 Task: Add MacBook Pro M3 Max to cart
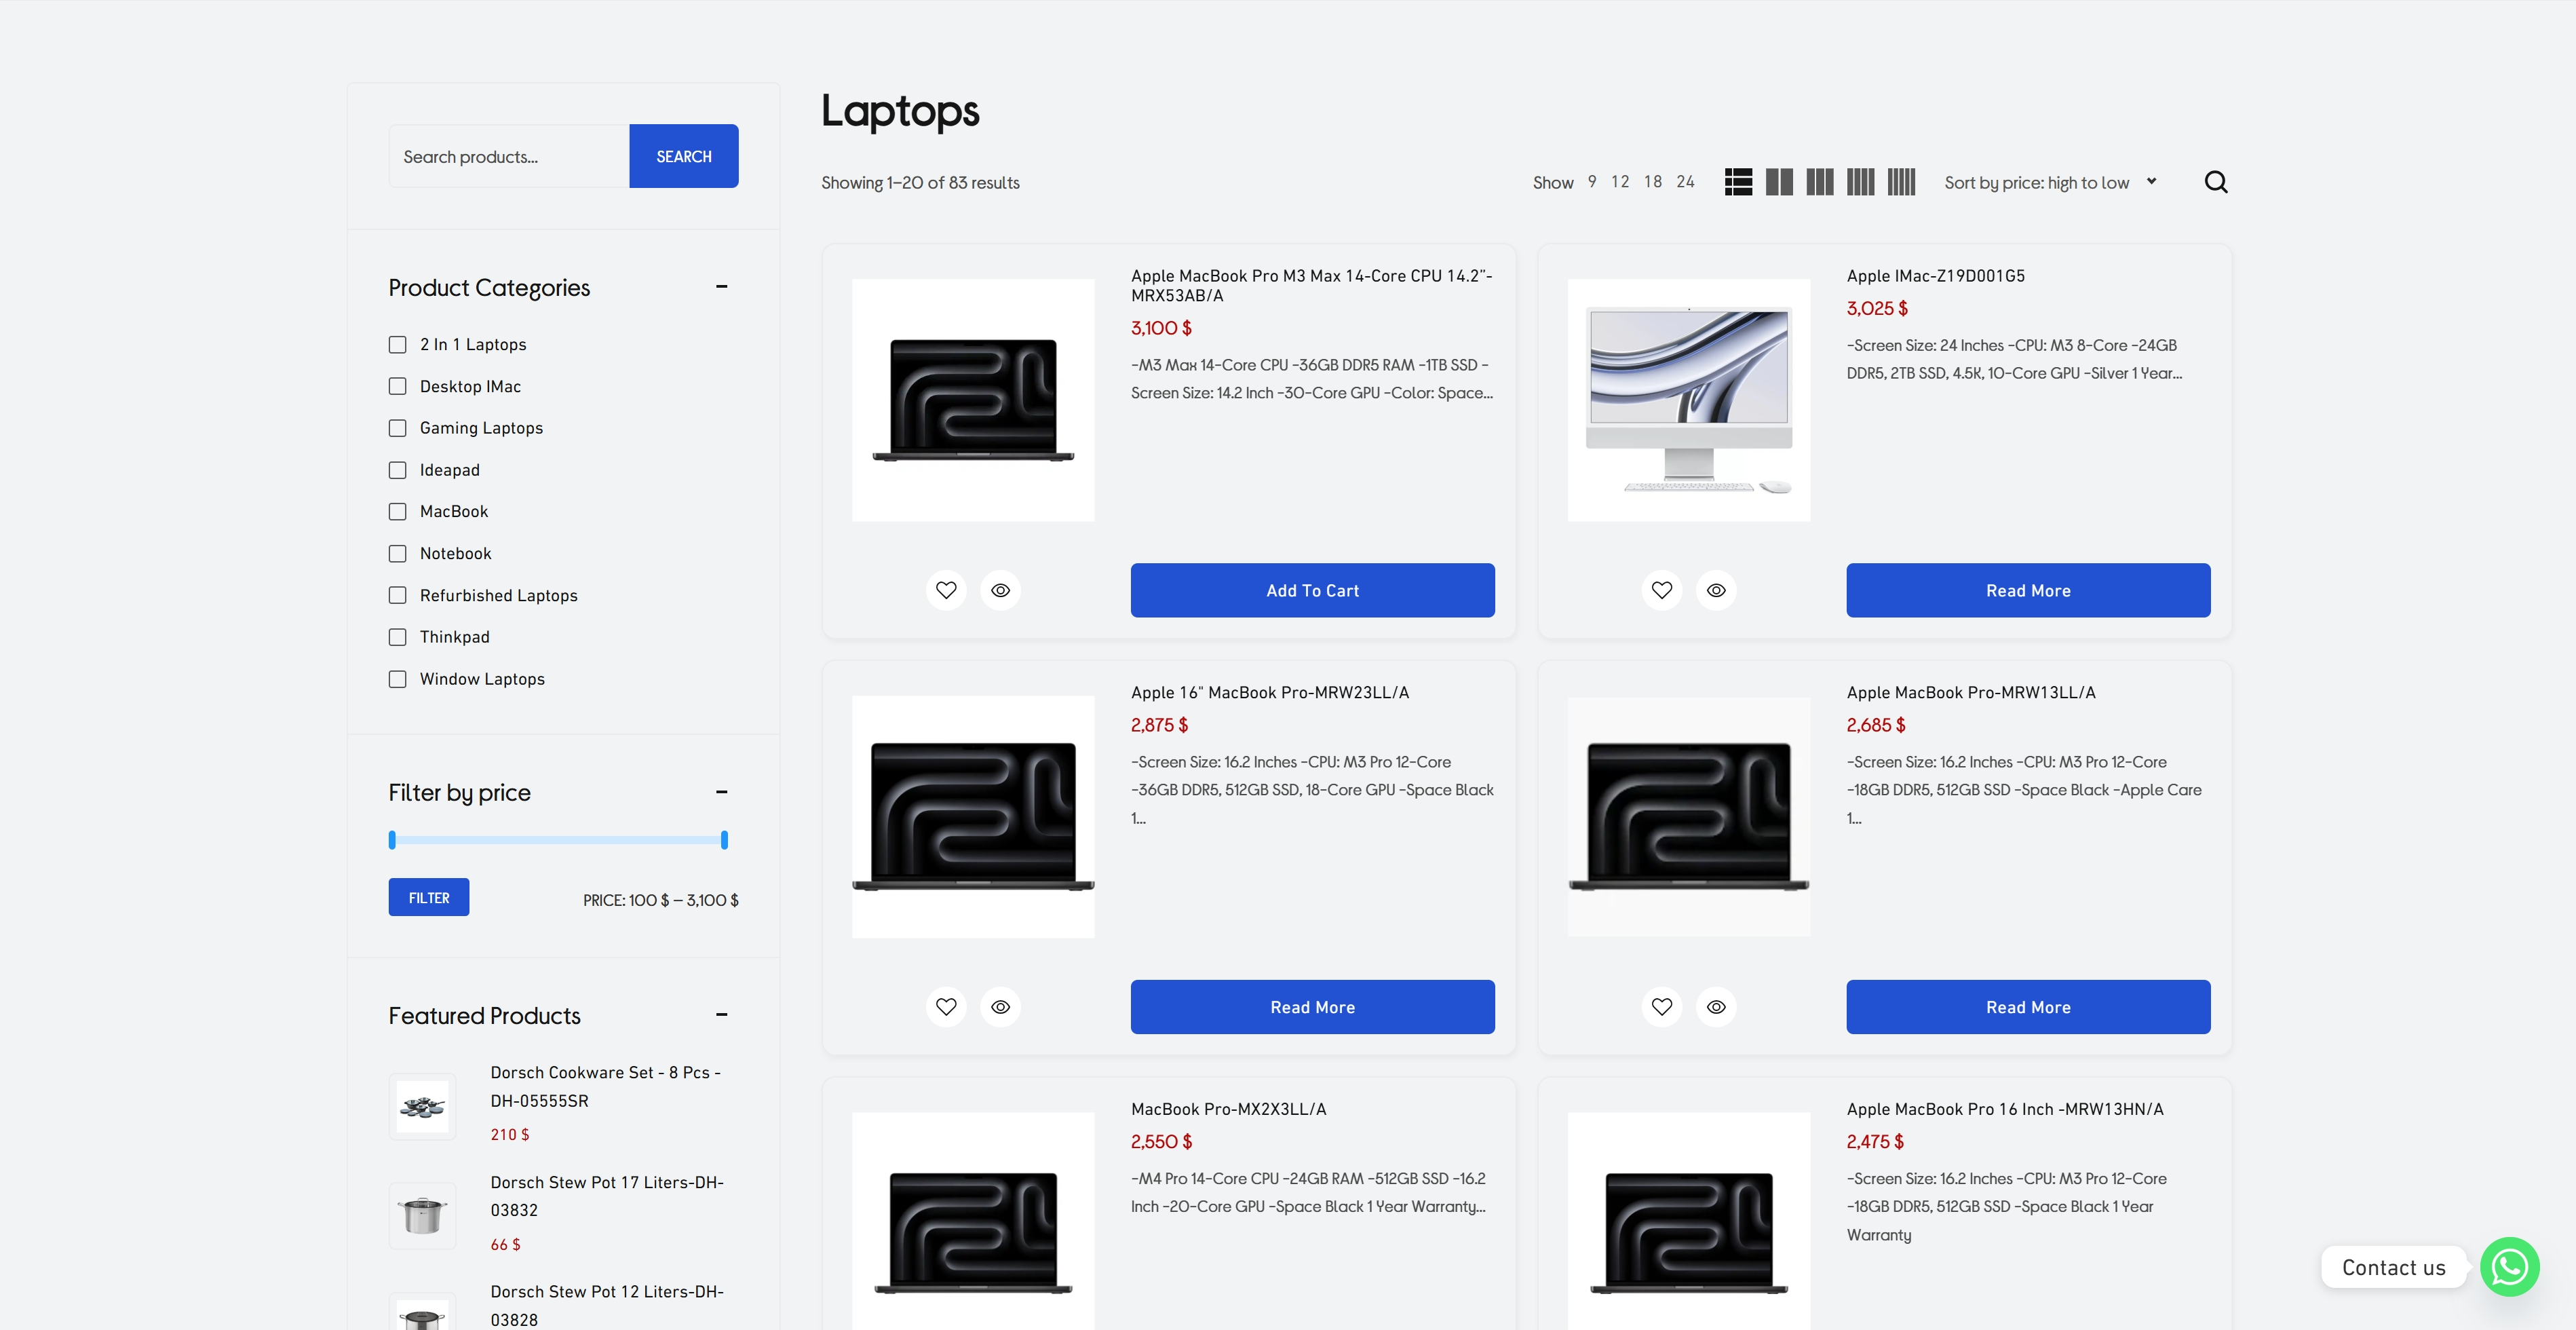(1312, 590)
